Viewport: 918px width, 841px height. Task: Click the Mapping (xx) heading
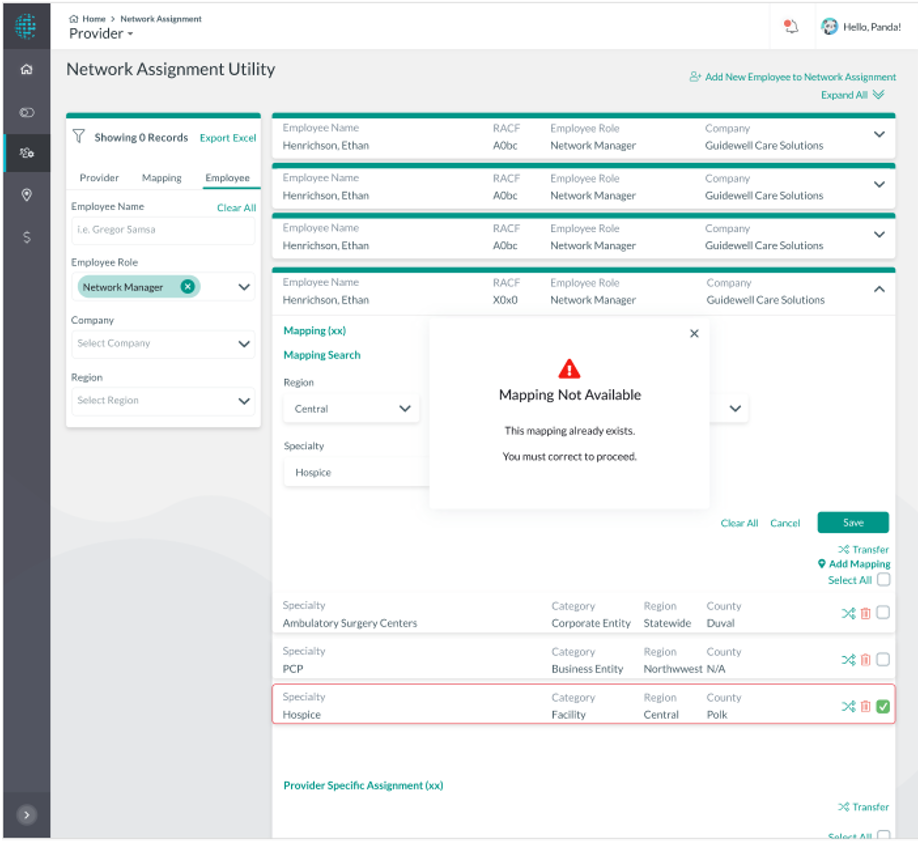(314, 331)
